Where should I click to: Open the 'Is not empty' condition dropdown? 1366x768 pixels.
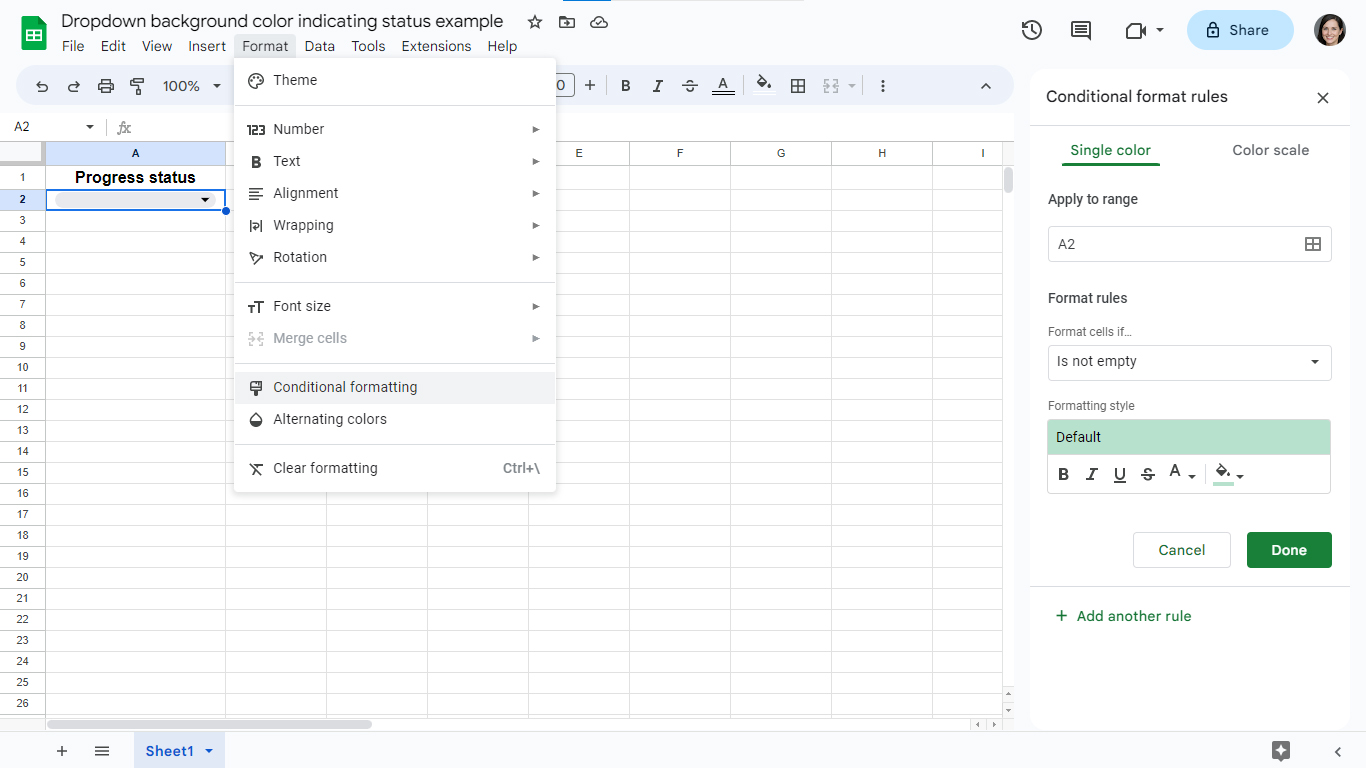[1189, 362]
